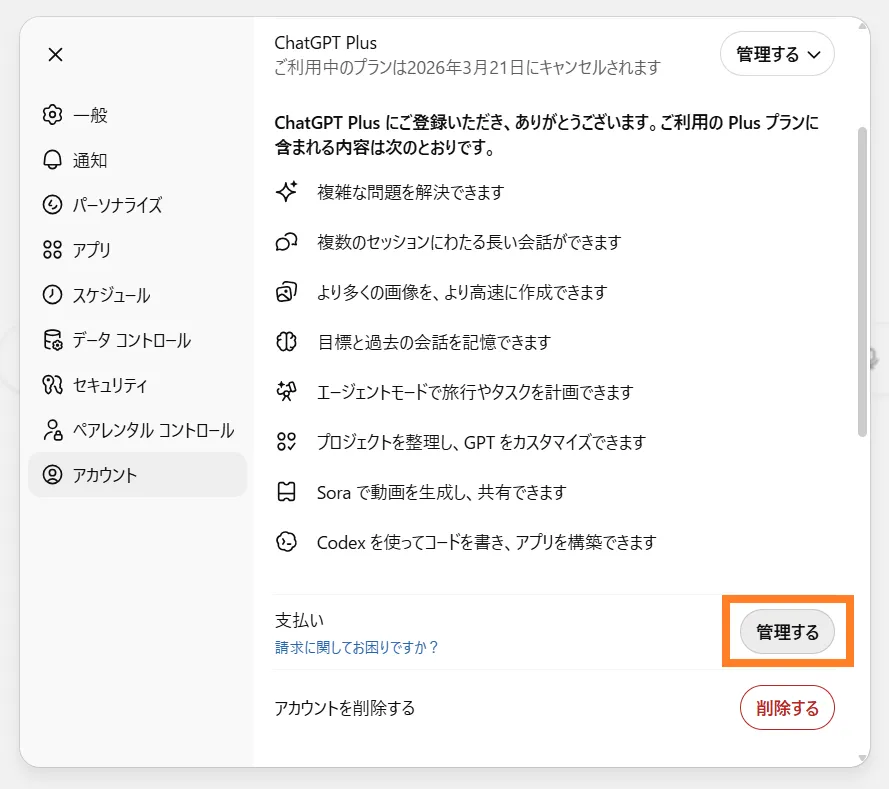Click the gear icon beside 一般
The height and width of the screenshot is (789, 889).
pos(53,115)
